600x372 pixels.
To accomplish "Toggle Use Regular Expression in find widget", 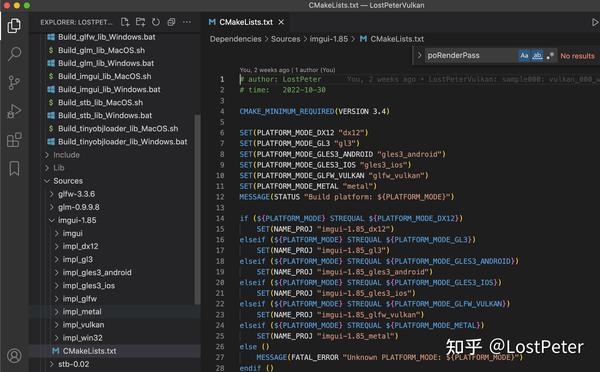I will tap(550, 55).
